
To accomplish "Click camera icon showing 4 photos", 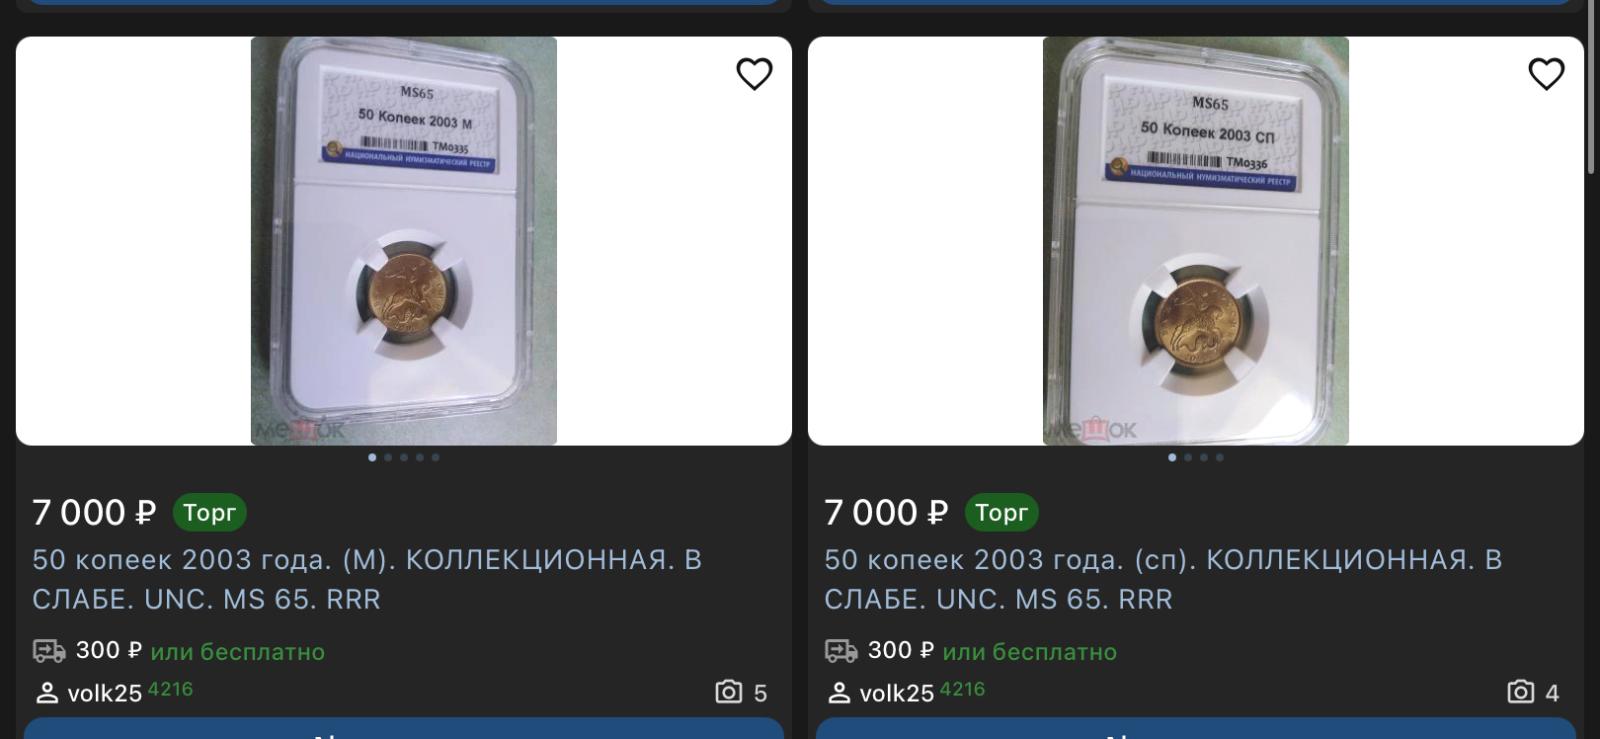I will (x=1521, y=692).
